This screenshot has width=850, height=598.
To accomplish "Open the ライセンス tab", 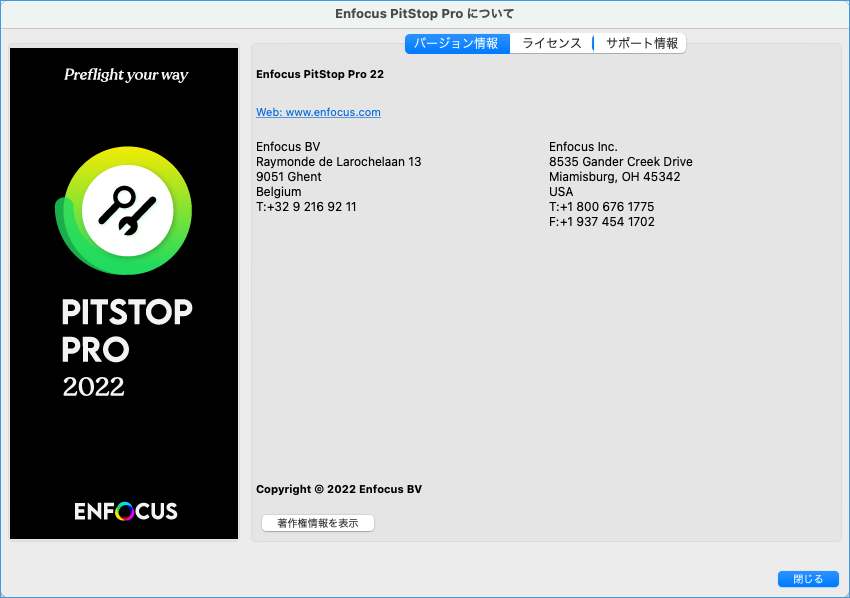I will click(551, 43).
